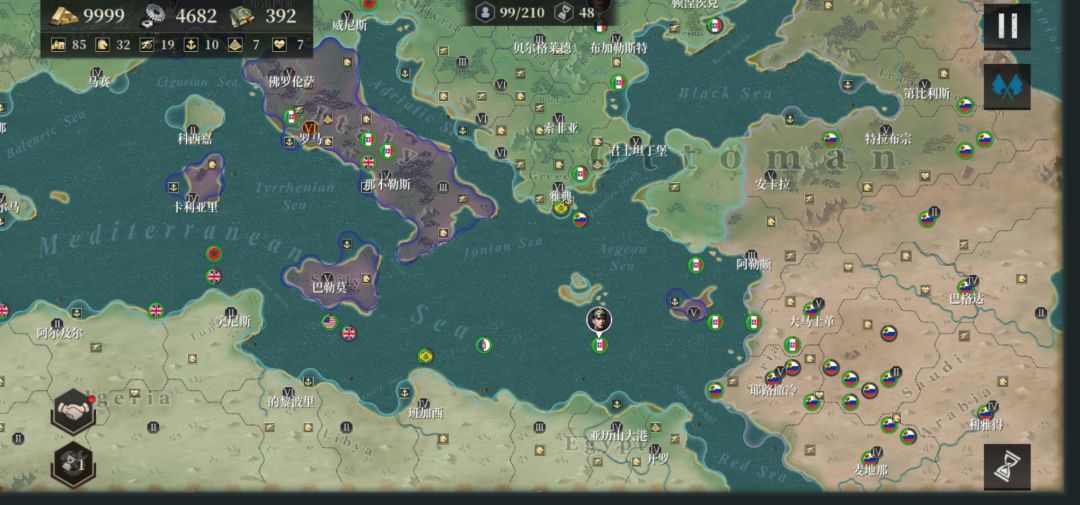Tap the gold bars resource icon
Image resolution: width=1080 pixels, height=505 pixels.
point(65,15)
